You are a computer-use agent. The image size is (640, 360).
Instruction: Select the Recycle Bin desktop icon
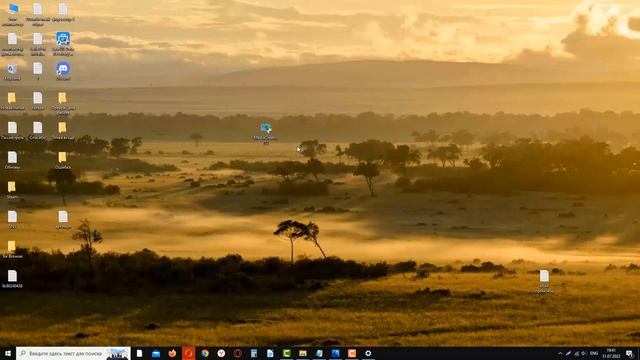pos(12,71)
